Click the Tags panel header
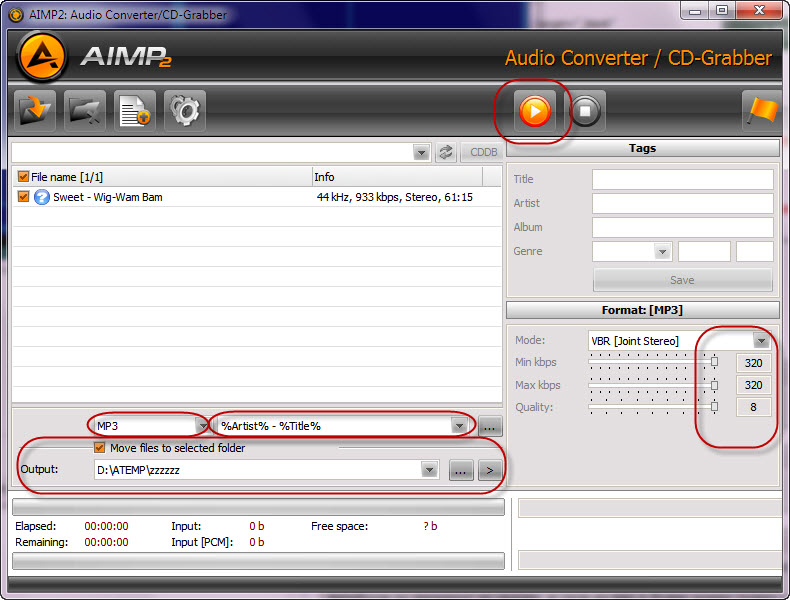This screenshot has width=790, height=600. coord(643,148)
